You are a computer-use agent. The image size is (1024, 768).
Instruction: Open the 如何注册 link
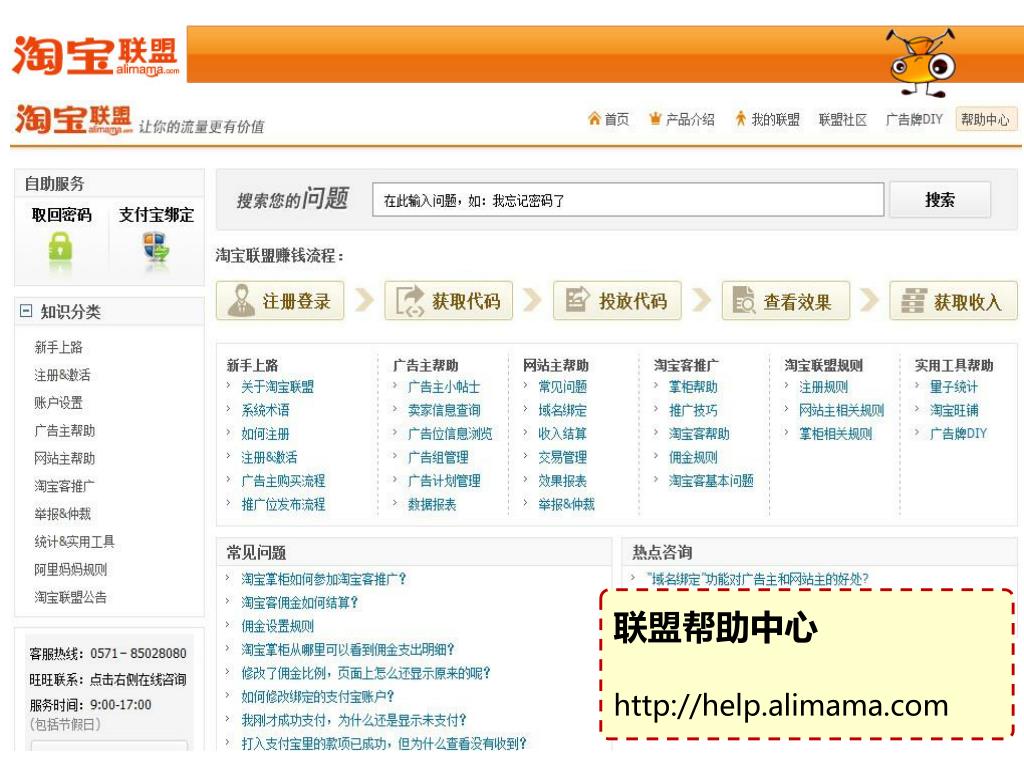(x=265, y=434)
